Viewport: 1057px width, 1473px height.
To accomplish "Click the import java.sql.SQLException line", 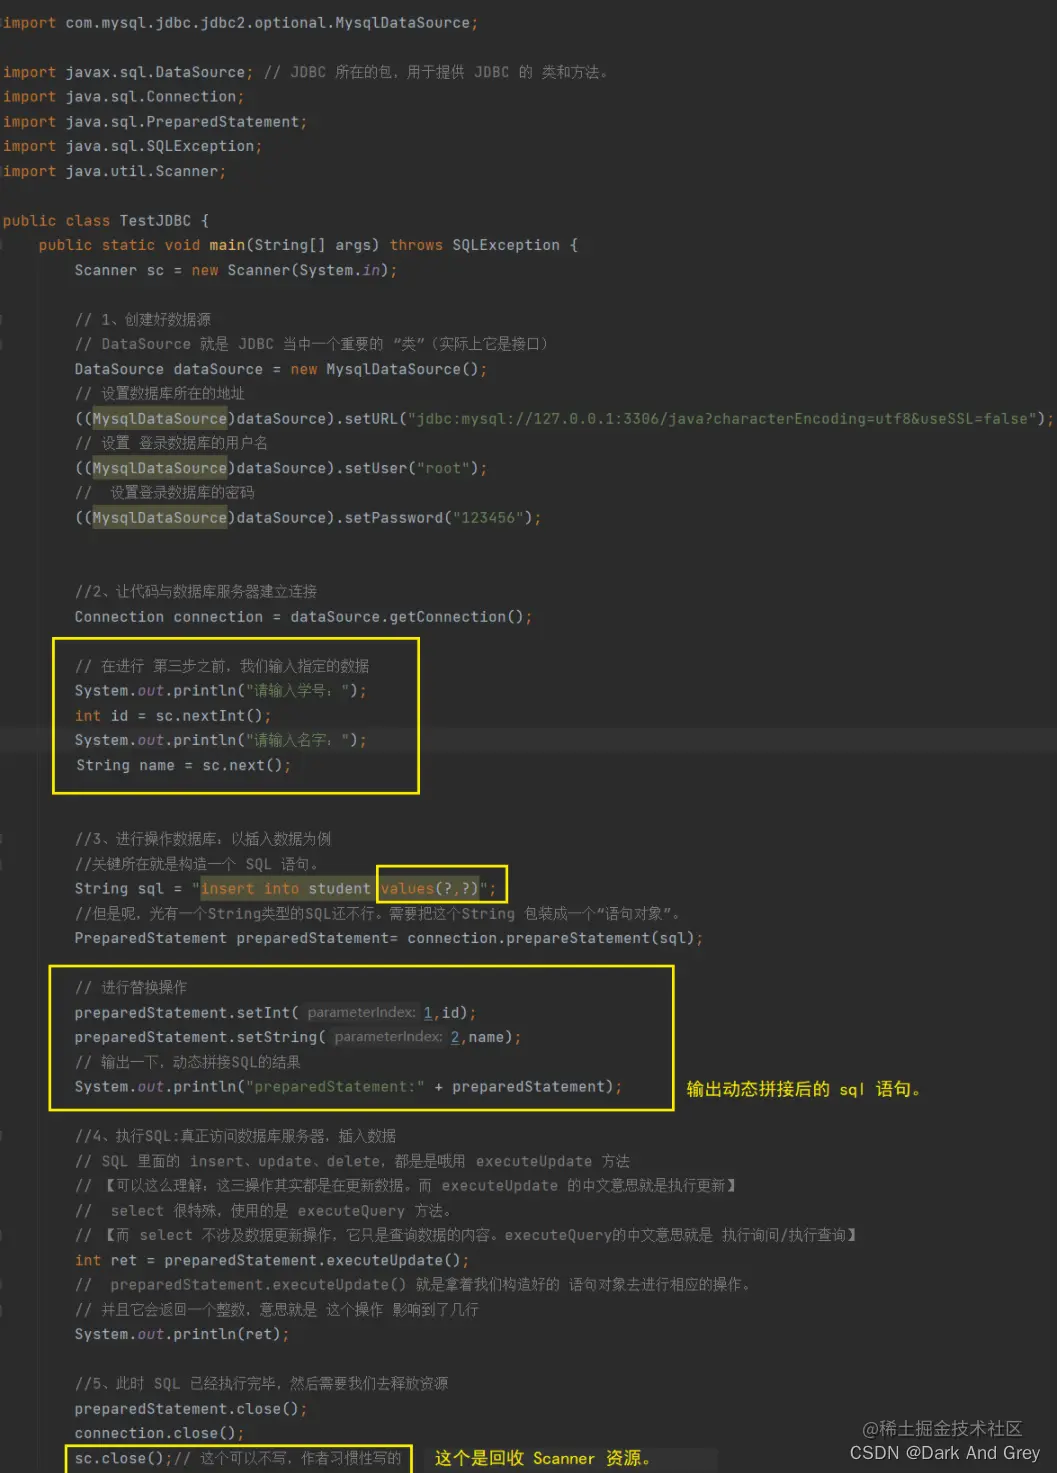I will pos(132,146).
